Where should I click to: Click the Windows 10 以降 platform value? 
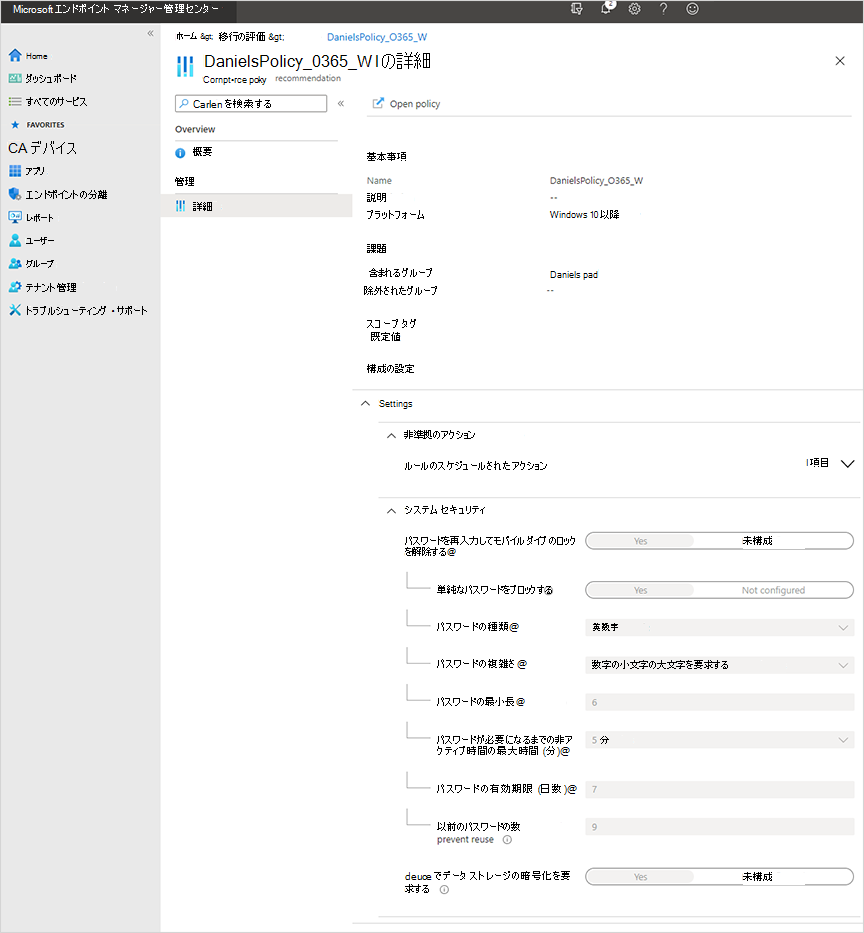click(584, 215)
